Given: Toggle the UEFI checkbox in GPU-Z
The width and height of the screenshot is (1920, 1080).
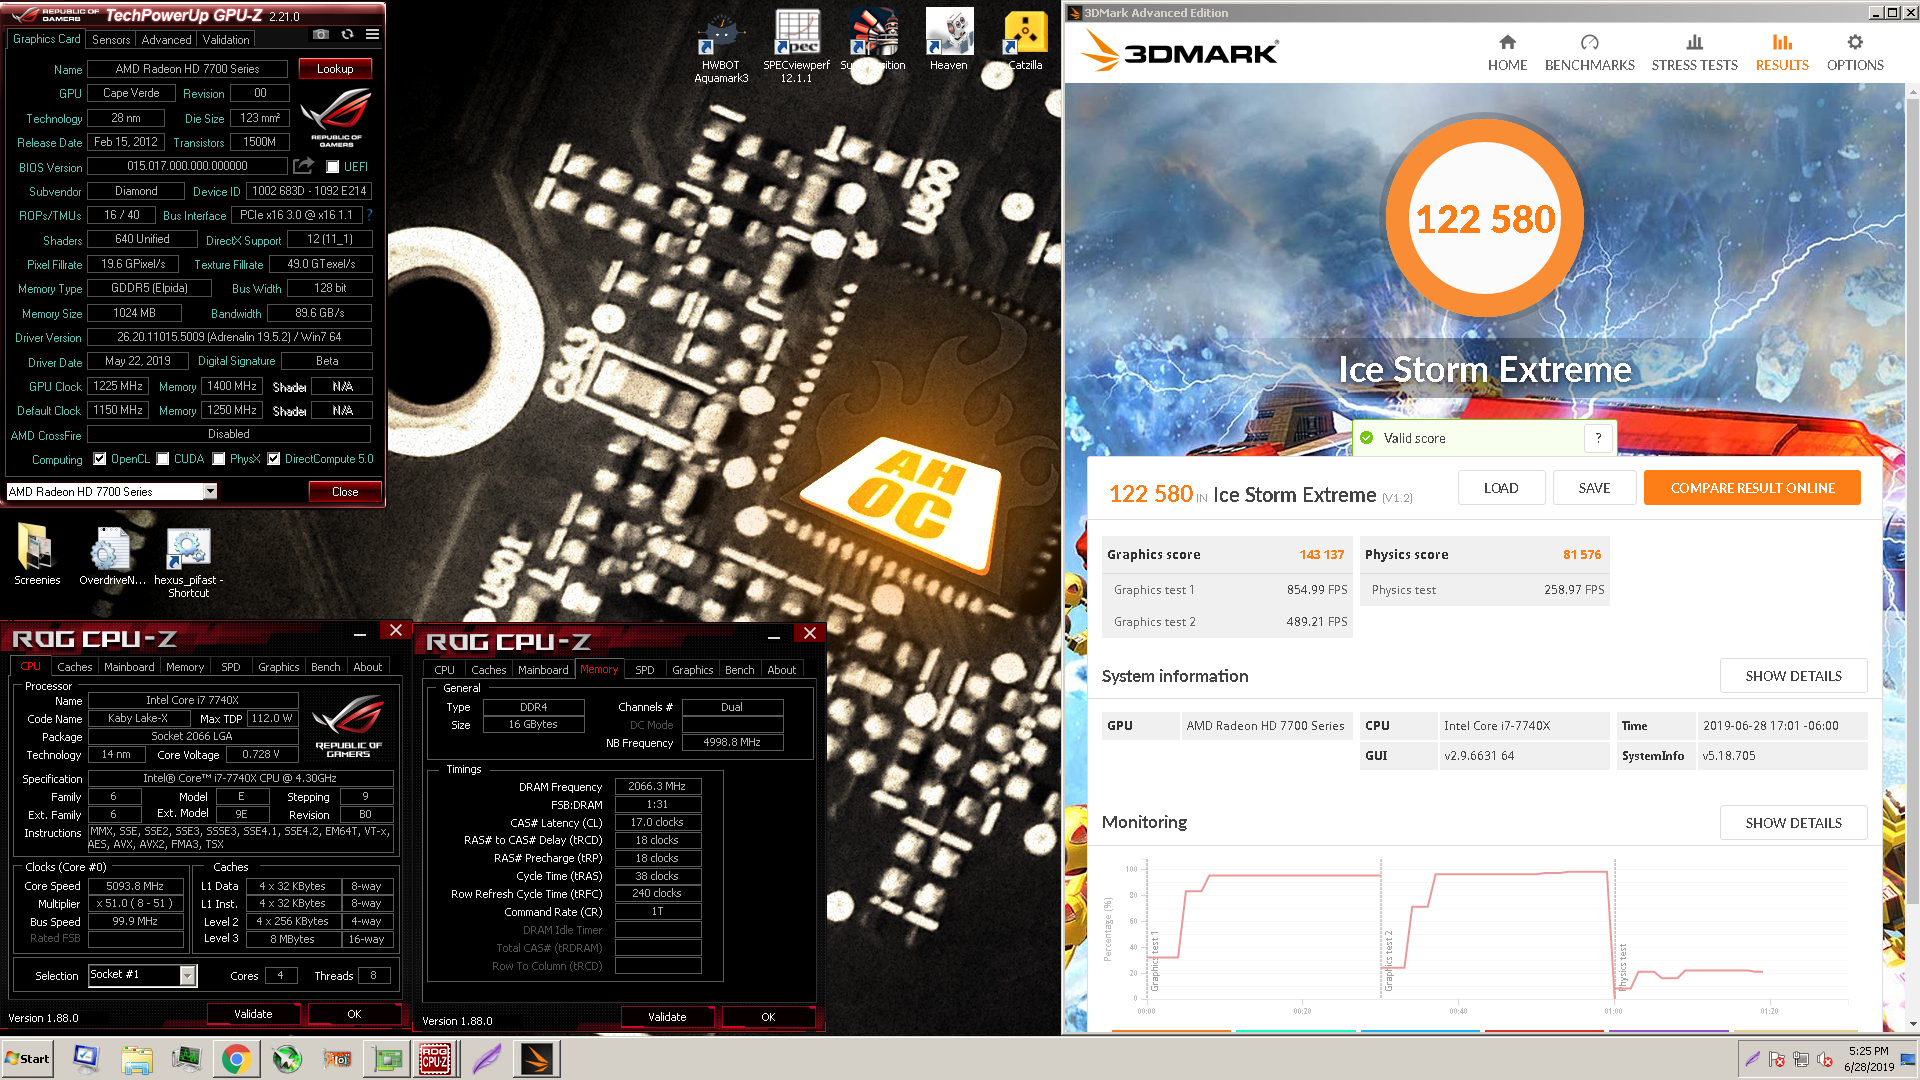Looking at the screenshot, I should (333, 167).
